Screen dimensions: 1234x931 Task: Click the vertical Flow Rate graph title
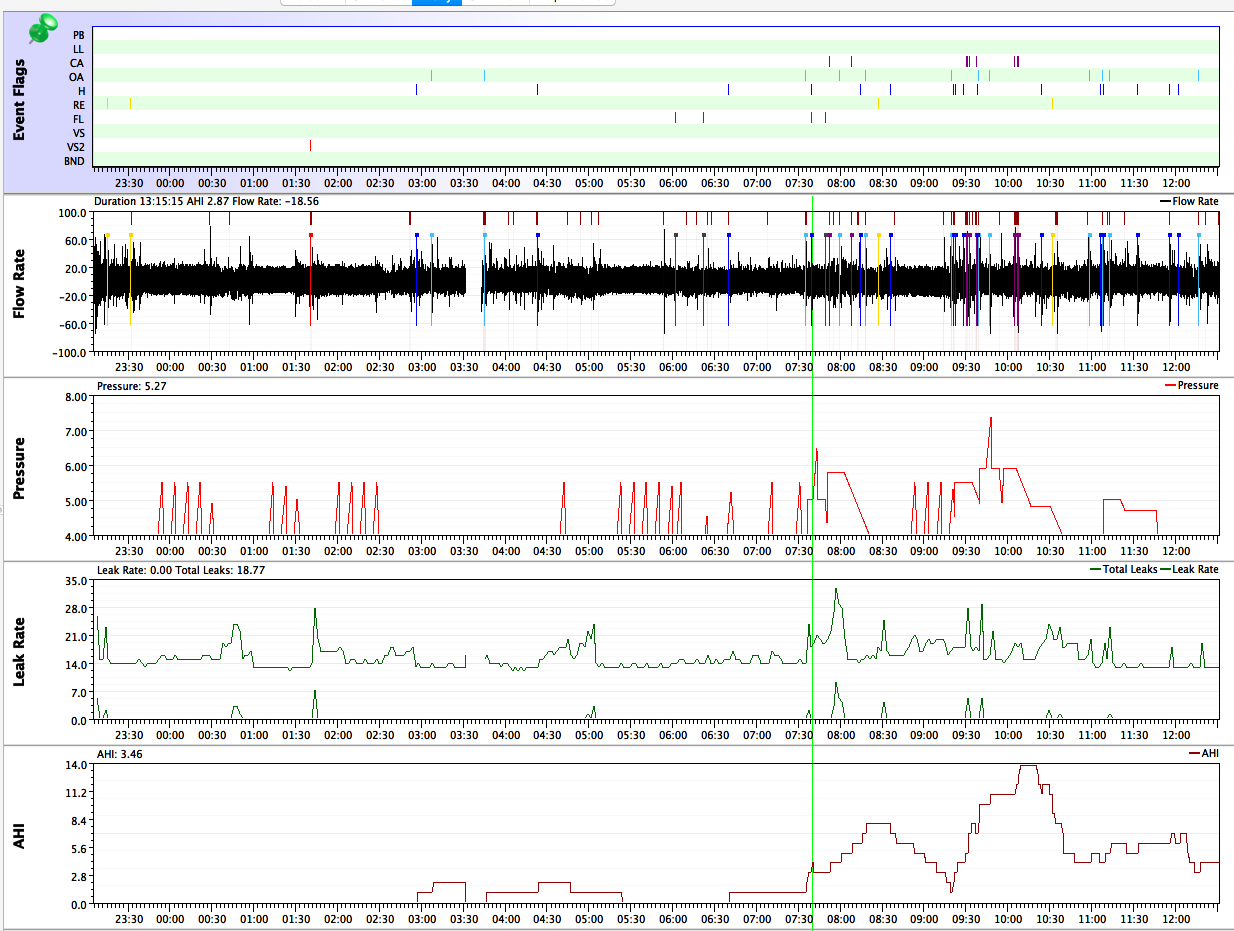[x=21, y=285]
